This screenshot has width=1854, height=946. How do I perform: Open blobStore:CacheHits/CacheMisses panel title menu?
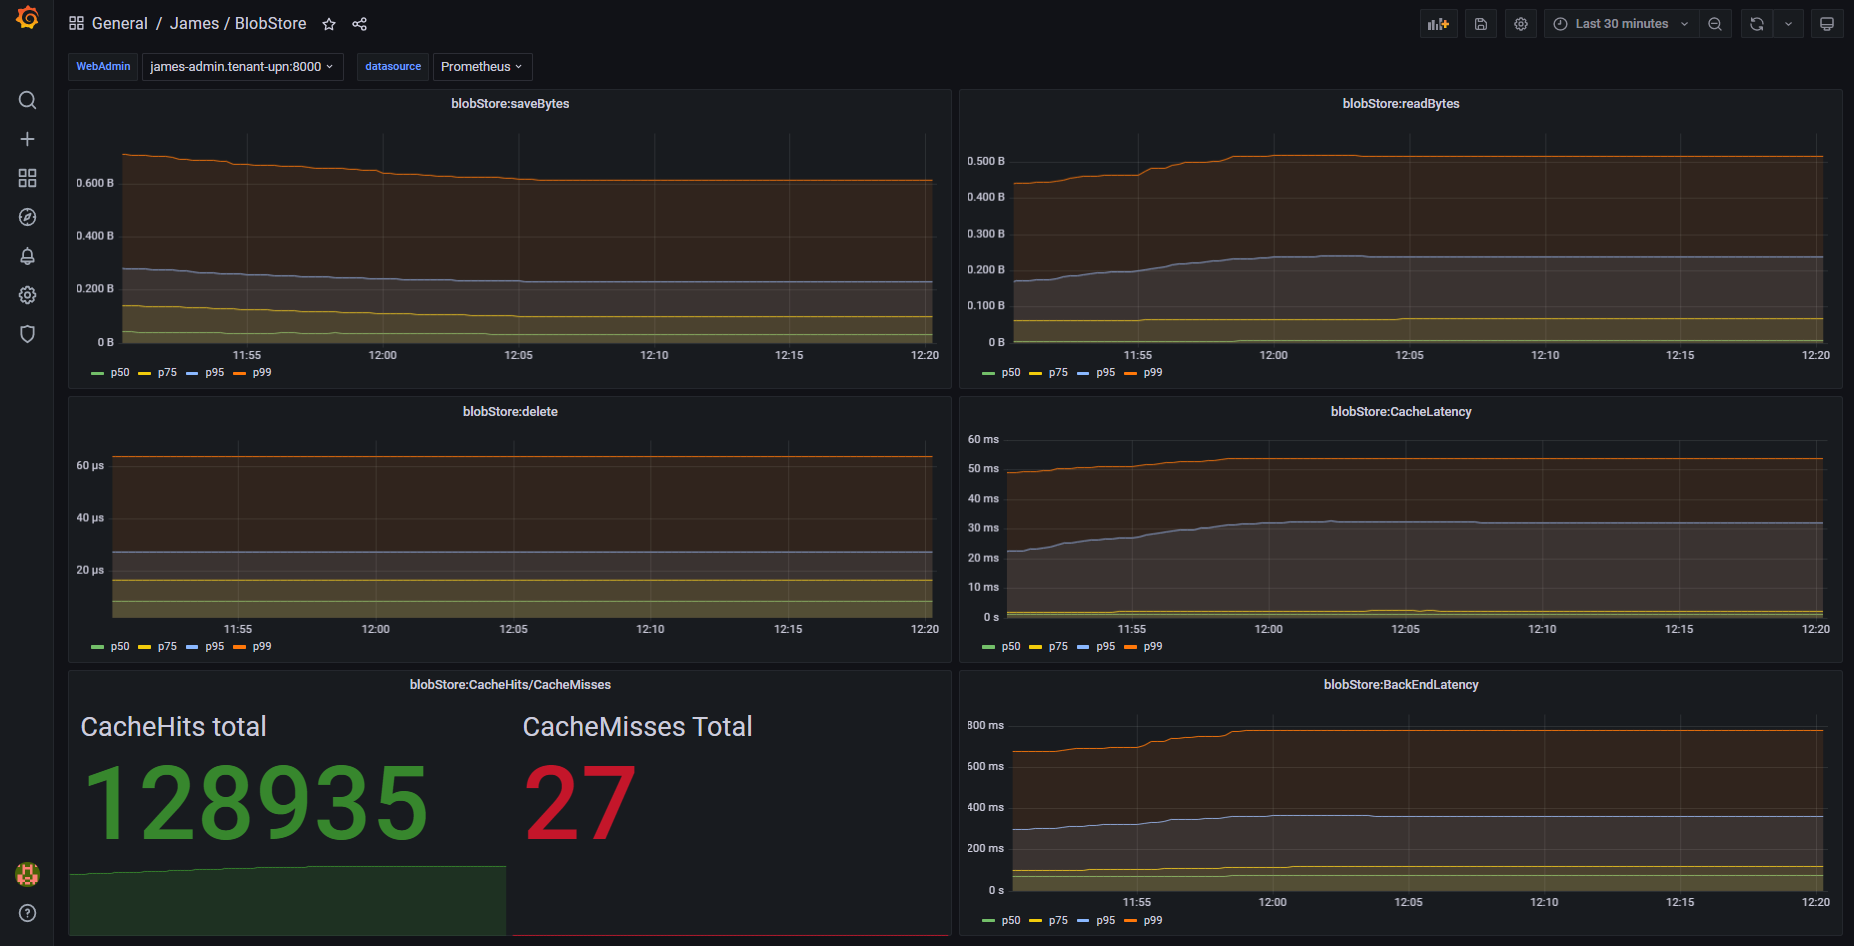(x=510, y=685)
